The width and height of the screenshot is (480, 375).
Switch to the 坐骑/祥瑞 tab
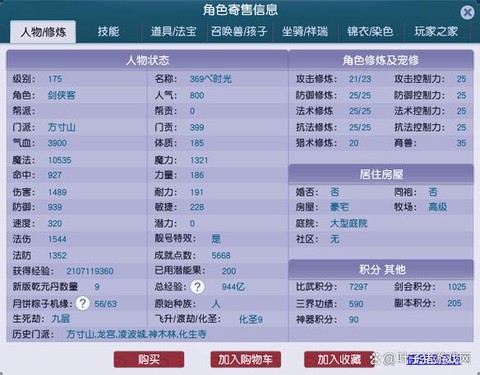pyautogui.click(x=305, y=32)
